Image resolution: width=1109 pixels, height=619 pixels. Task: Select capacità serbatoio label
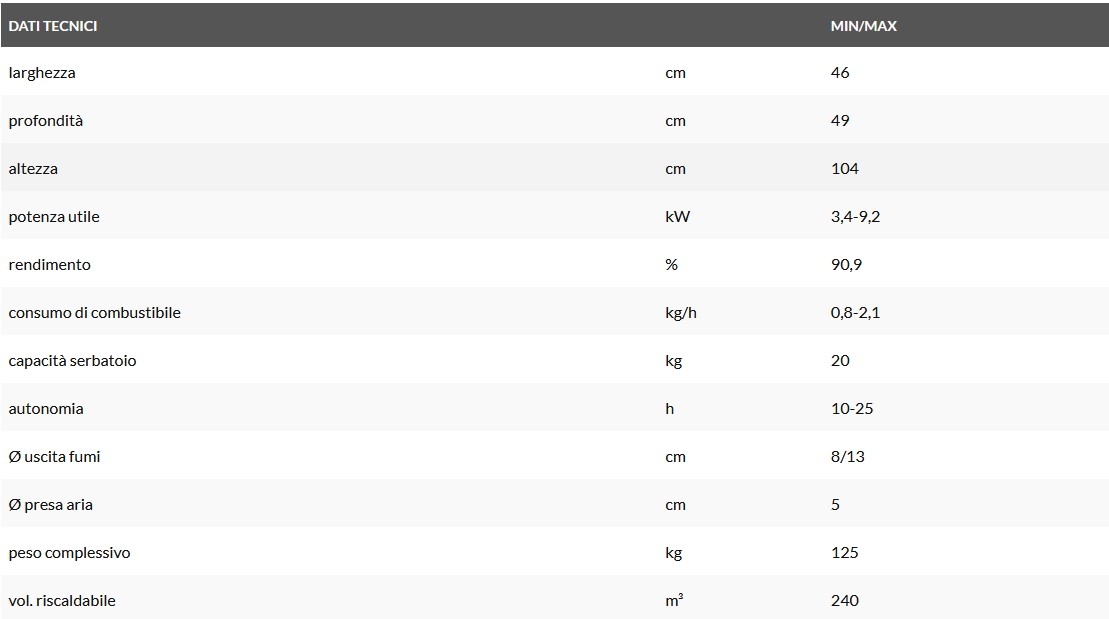(72, 361)
